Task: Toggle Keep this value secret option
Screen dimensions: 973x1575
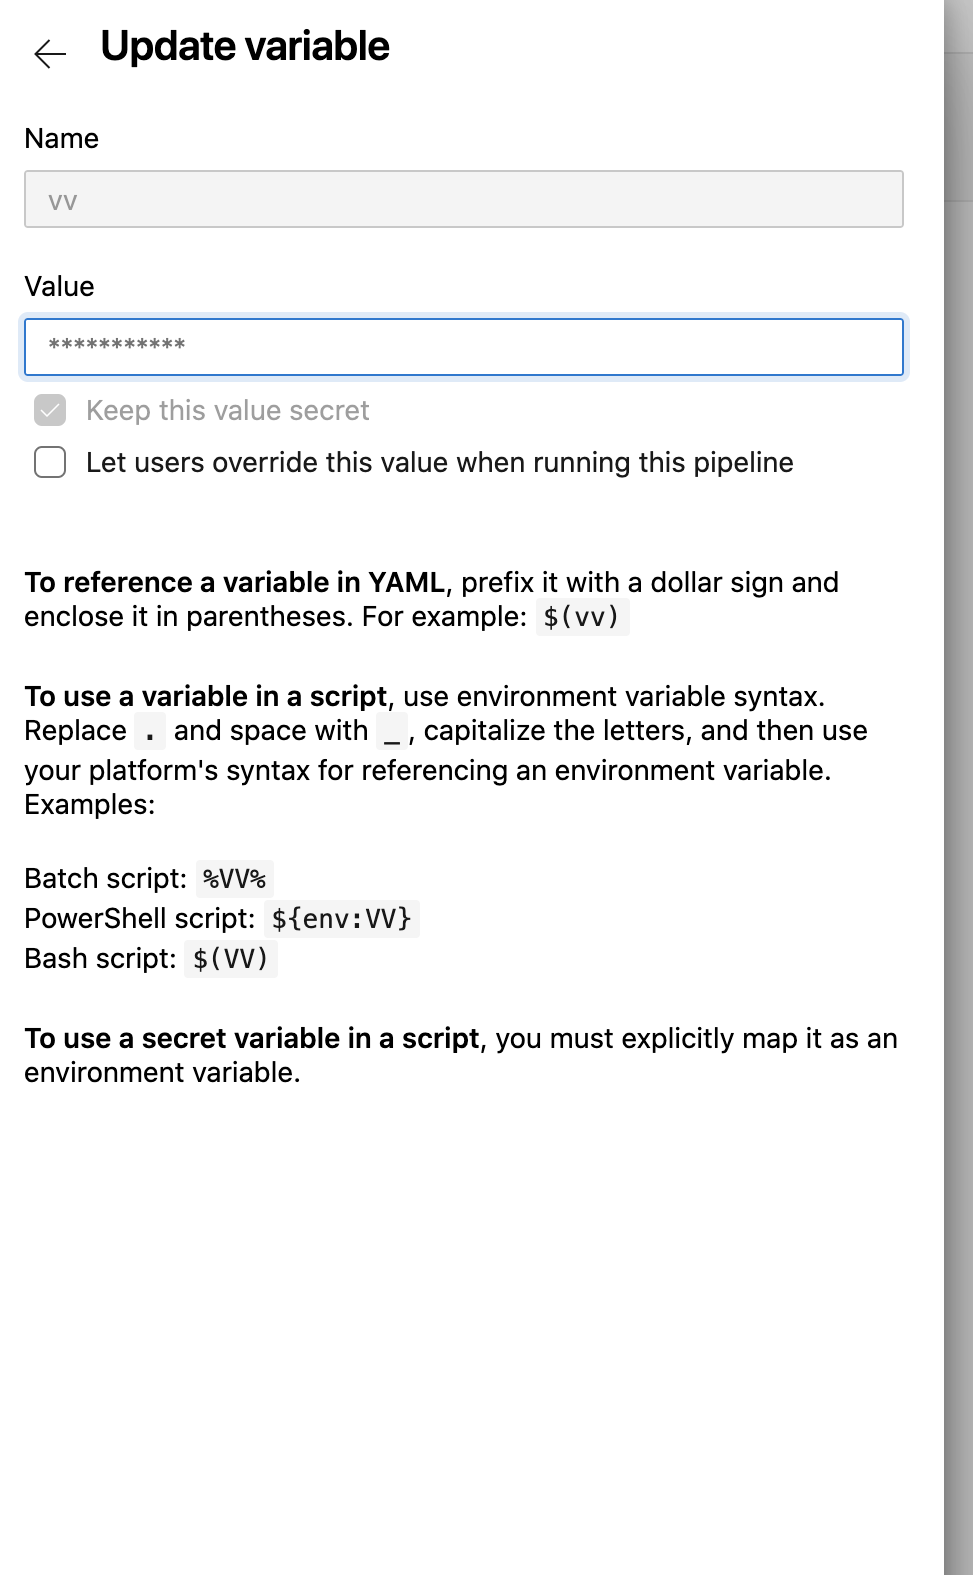Action: coord(48,410)
